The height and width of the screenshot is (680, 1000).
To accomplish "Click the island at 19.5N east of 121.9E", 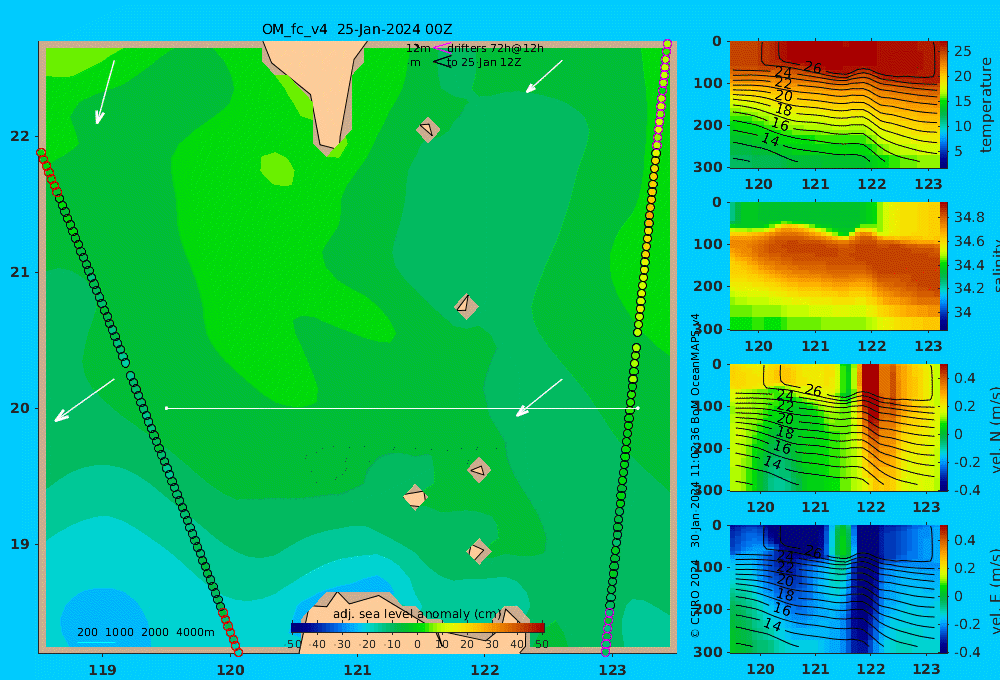I will (x=479, y=470).
